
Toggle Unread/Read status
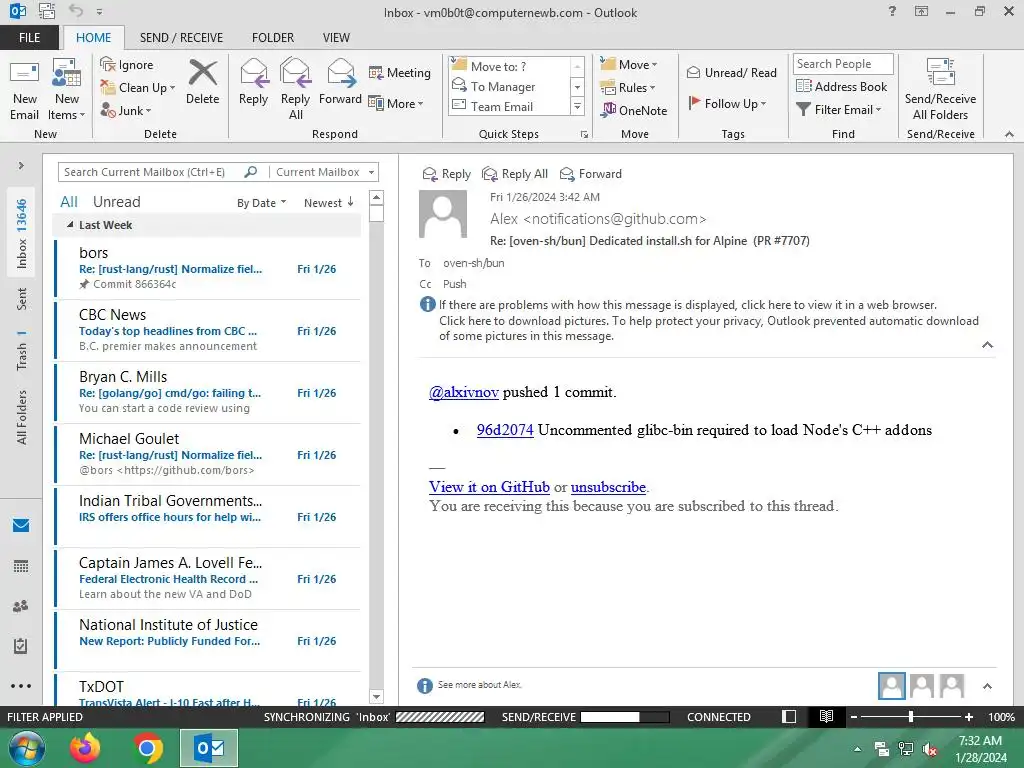pos(731,72)
